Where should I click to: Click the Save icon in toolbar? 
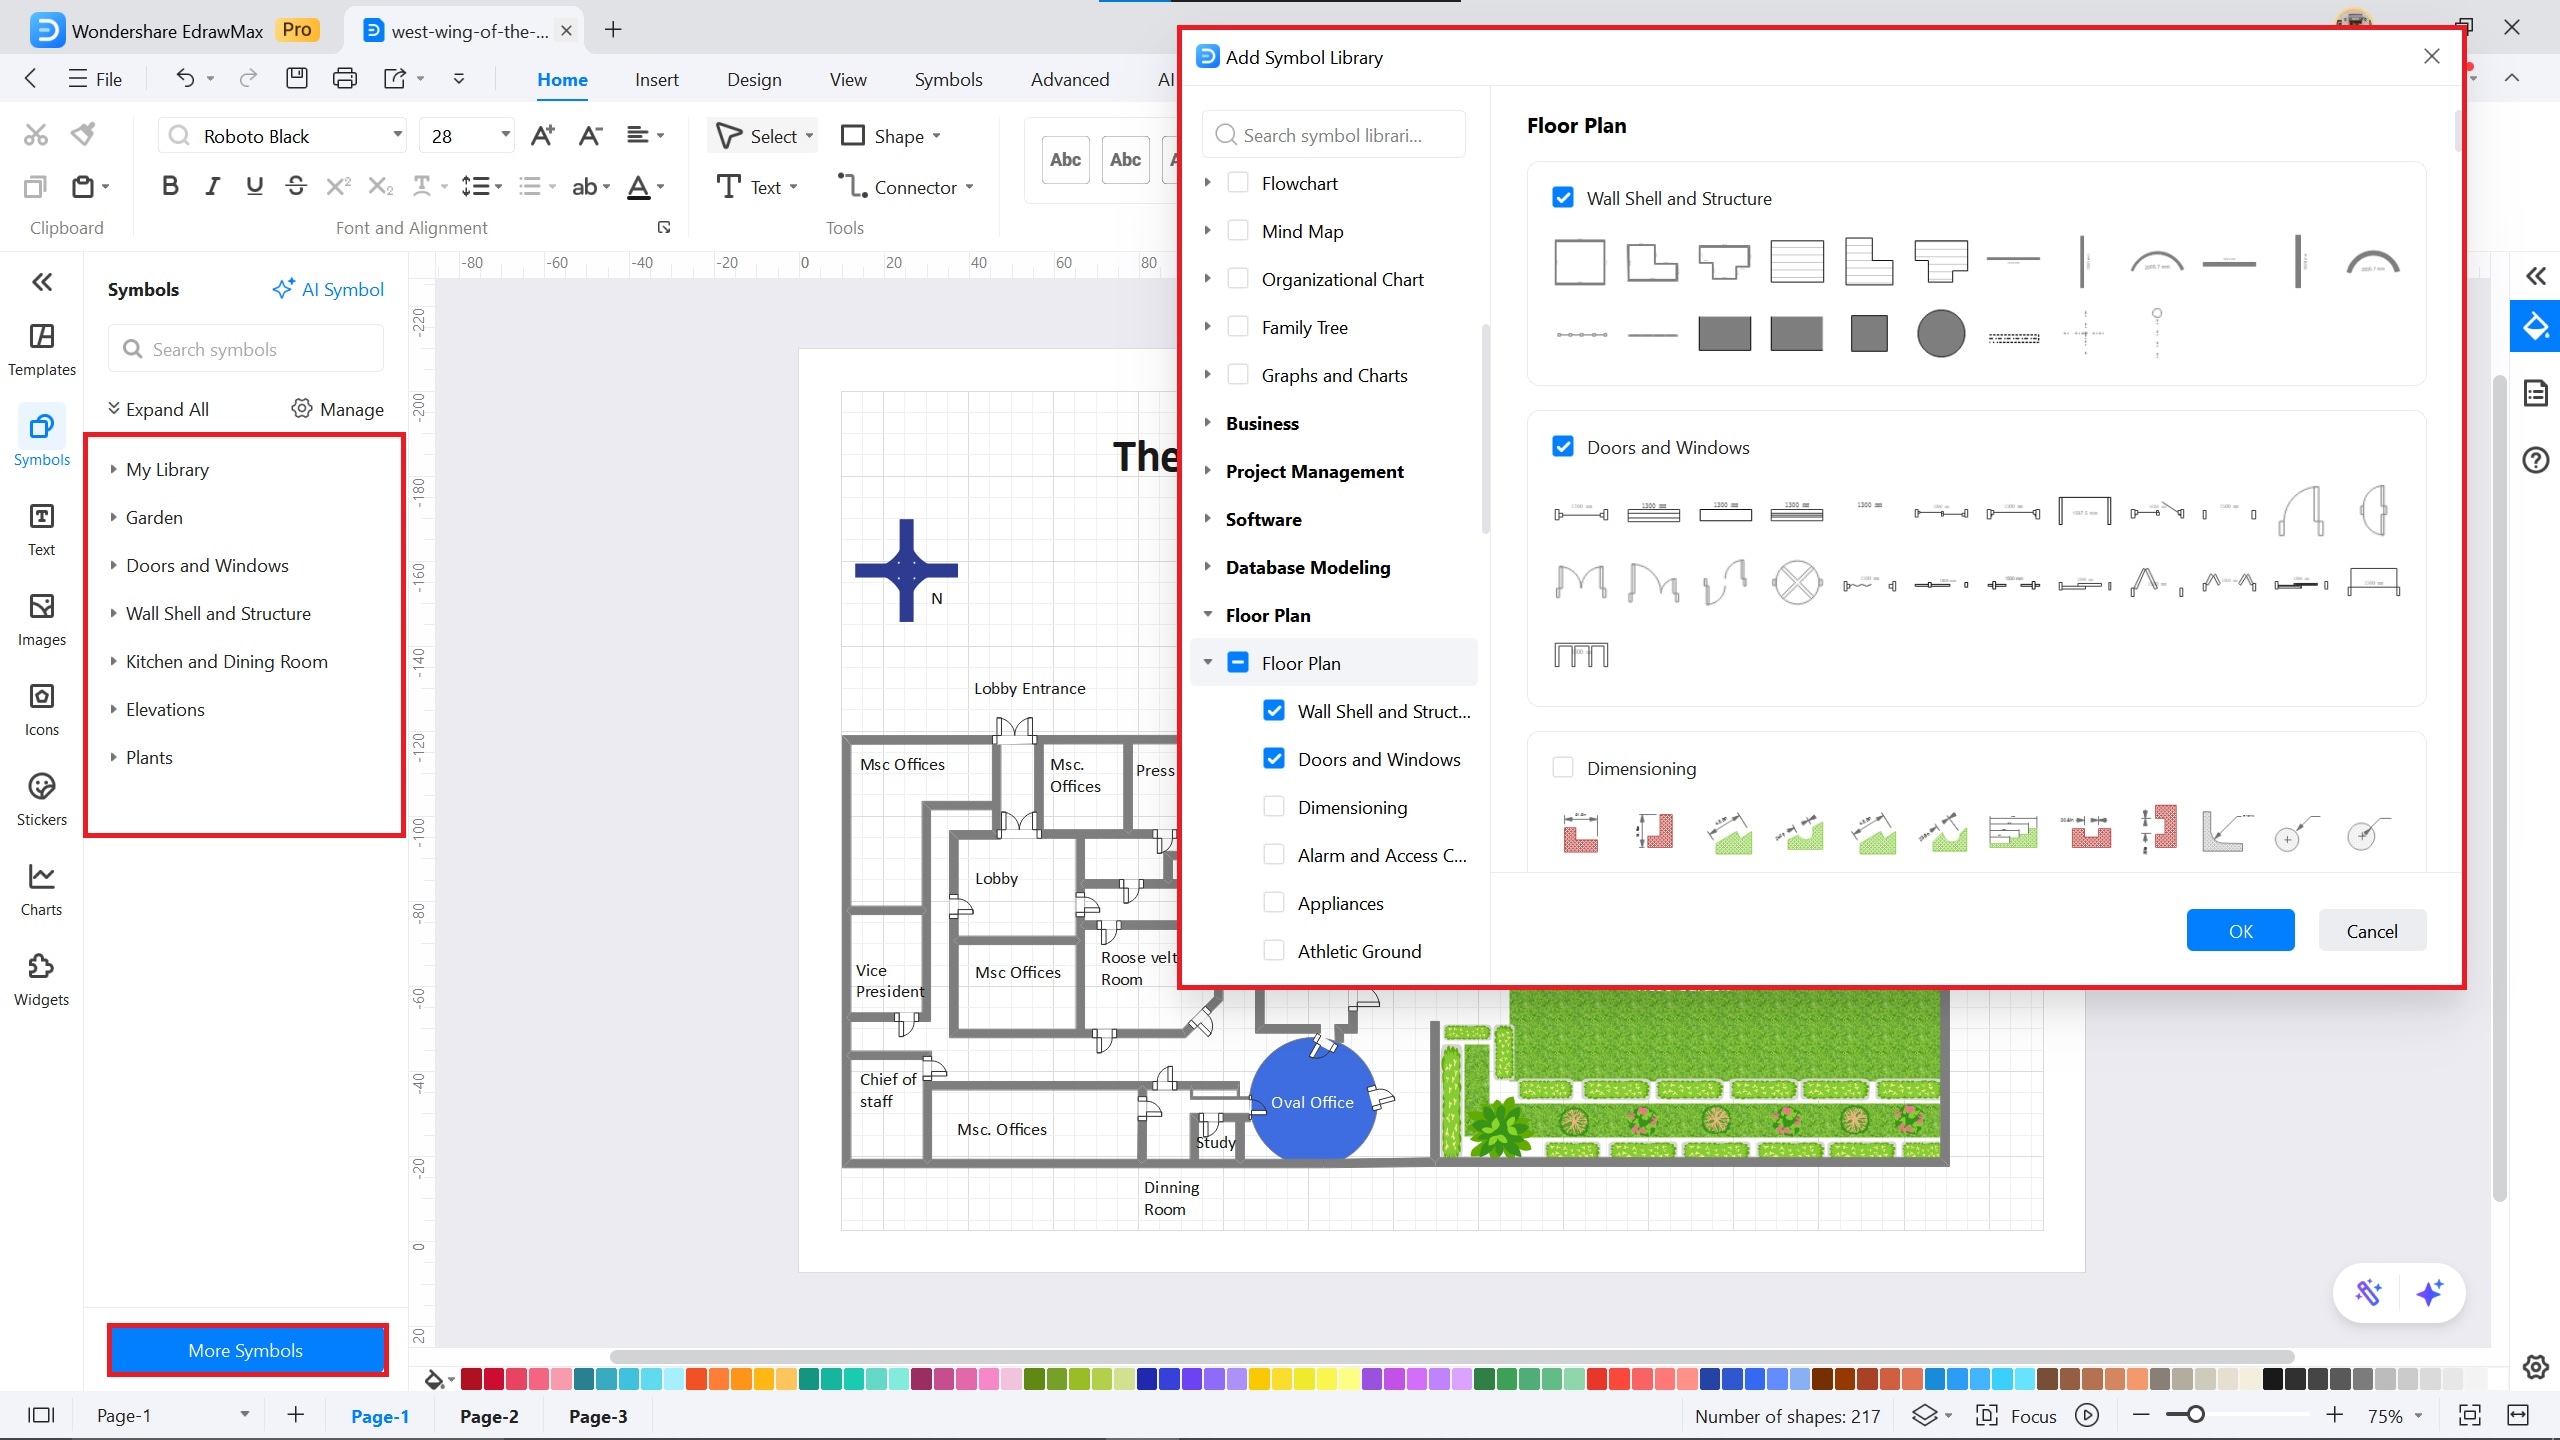[296, 78]
